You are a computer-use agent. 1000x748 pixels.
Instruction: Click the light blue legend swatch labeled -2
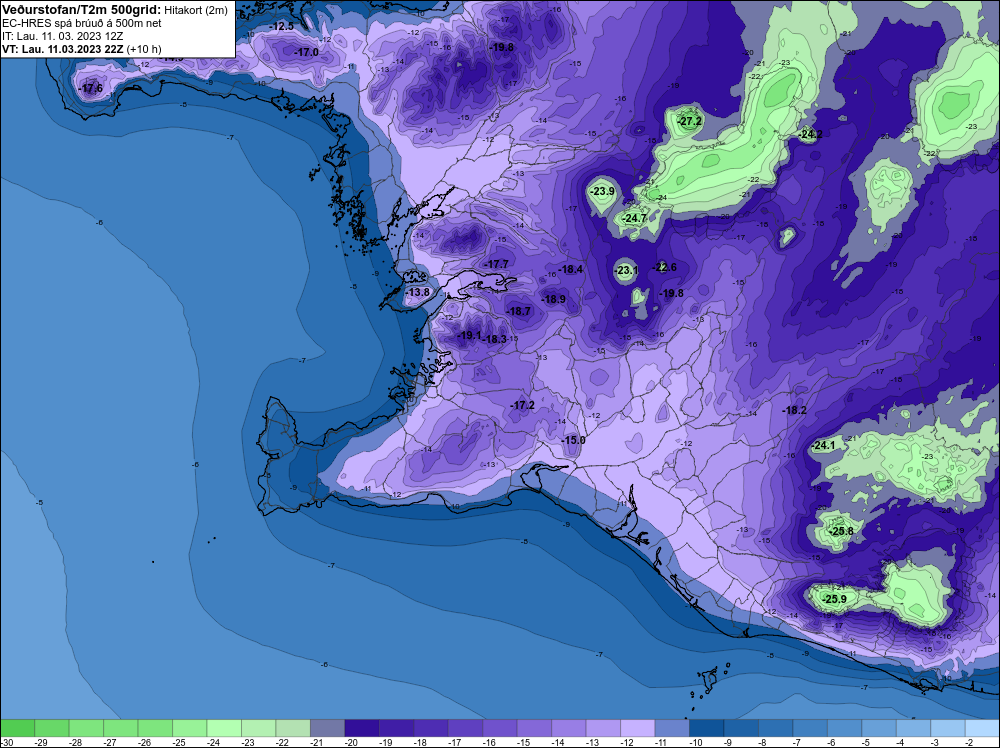983,728
